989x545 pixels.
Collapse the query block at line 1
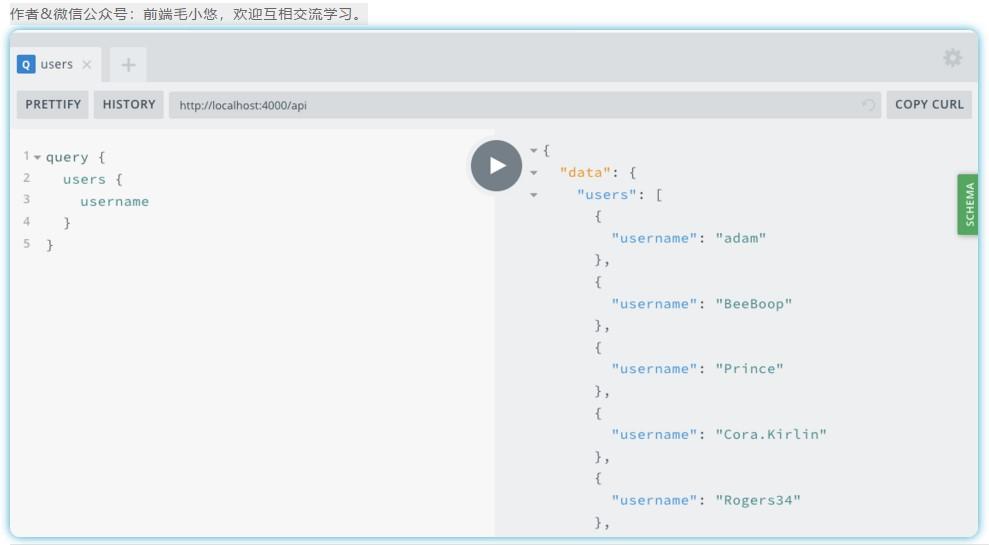(37, 157)
